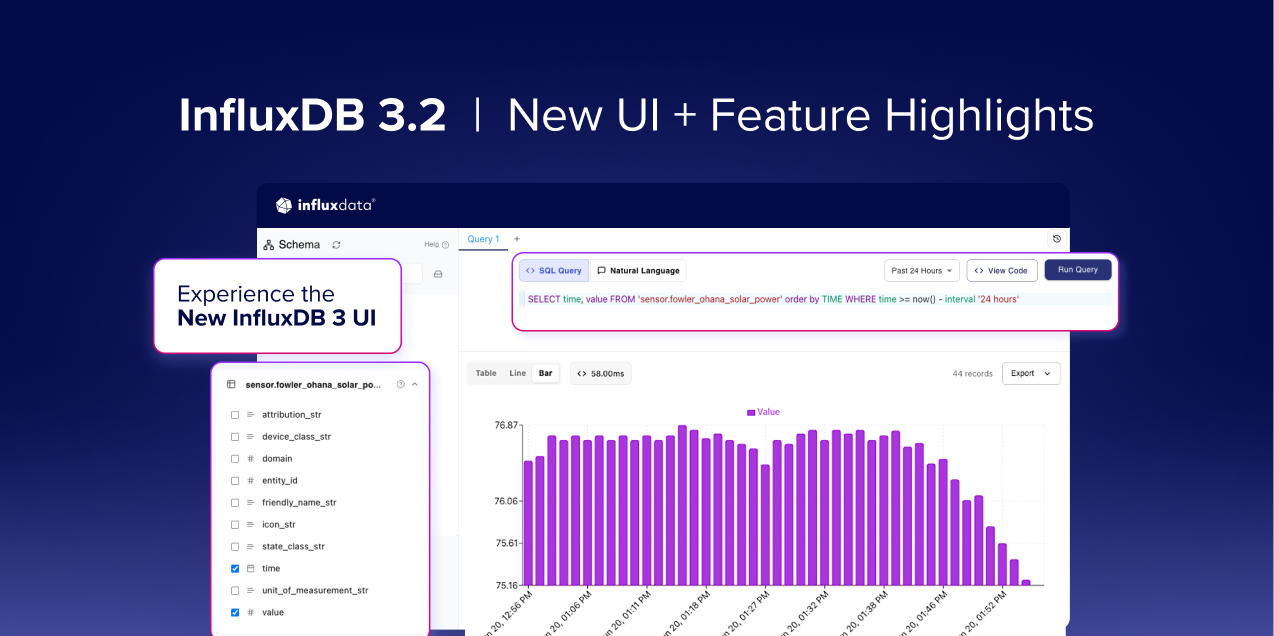Switch results to Line view

(517, 373)
